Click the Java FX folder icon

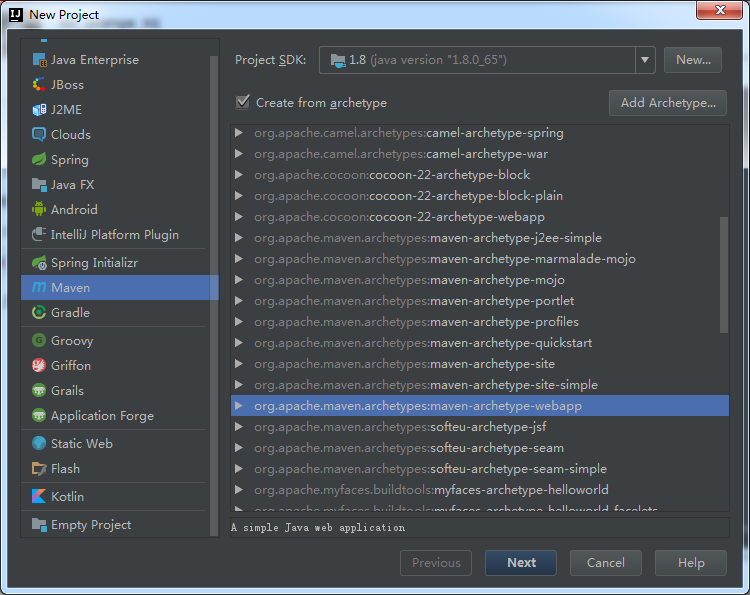coord(39,184)
